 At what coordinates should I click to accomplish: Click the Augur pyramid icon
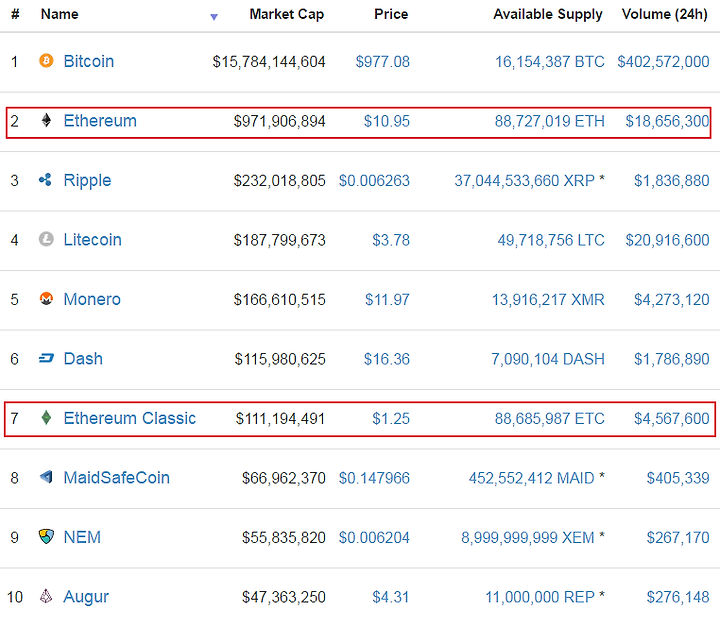pyautogui.click(x=46, y=596)
